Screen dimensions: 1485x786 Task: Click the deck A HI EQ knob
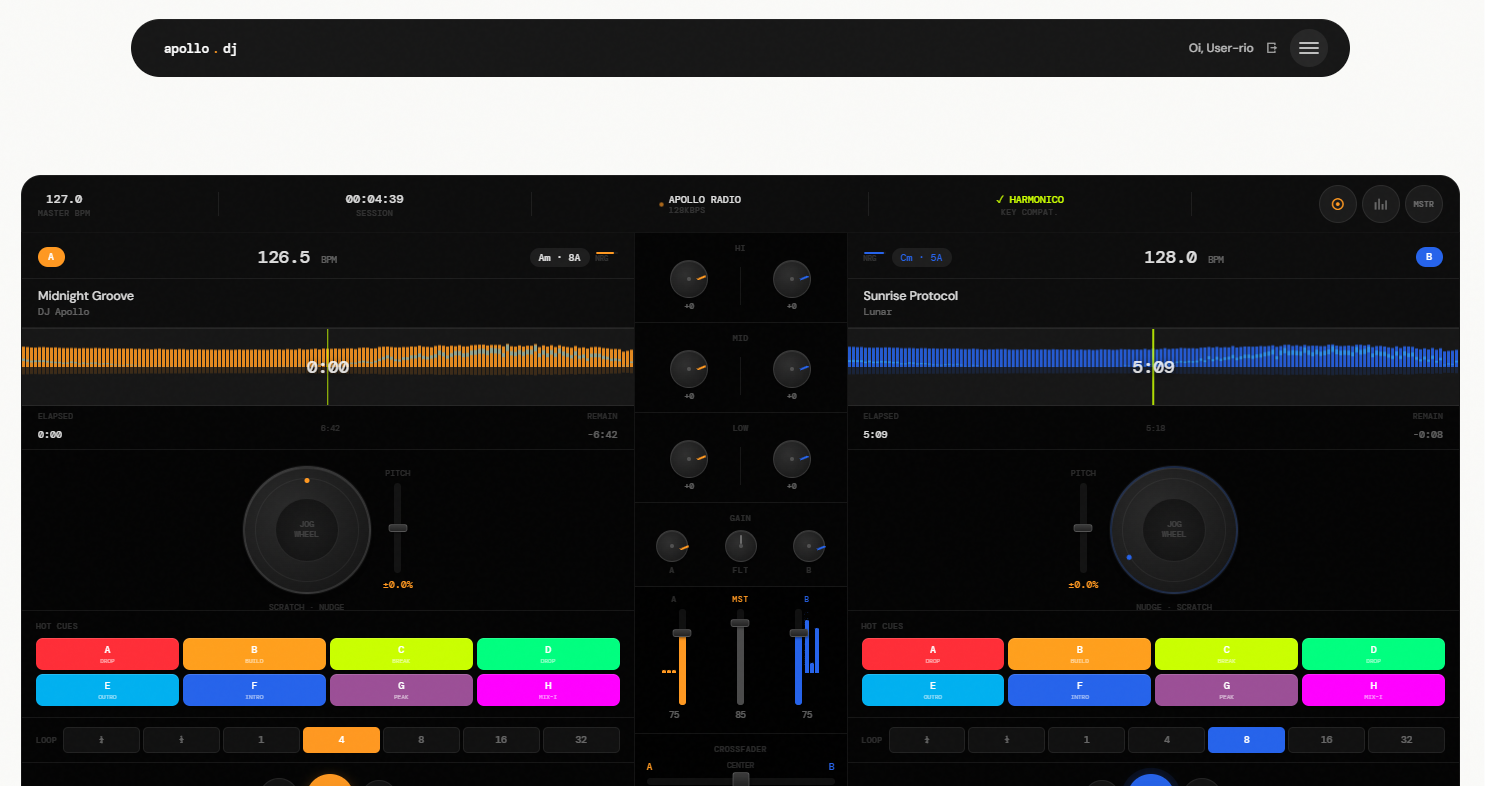[689, 279]
